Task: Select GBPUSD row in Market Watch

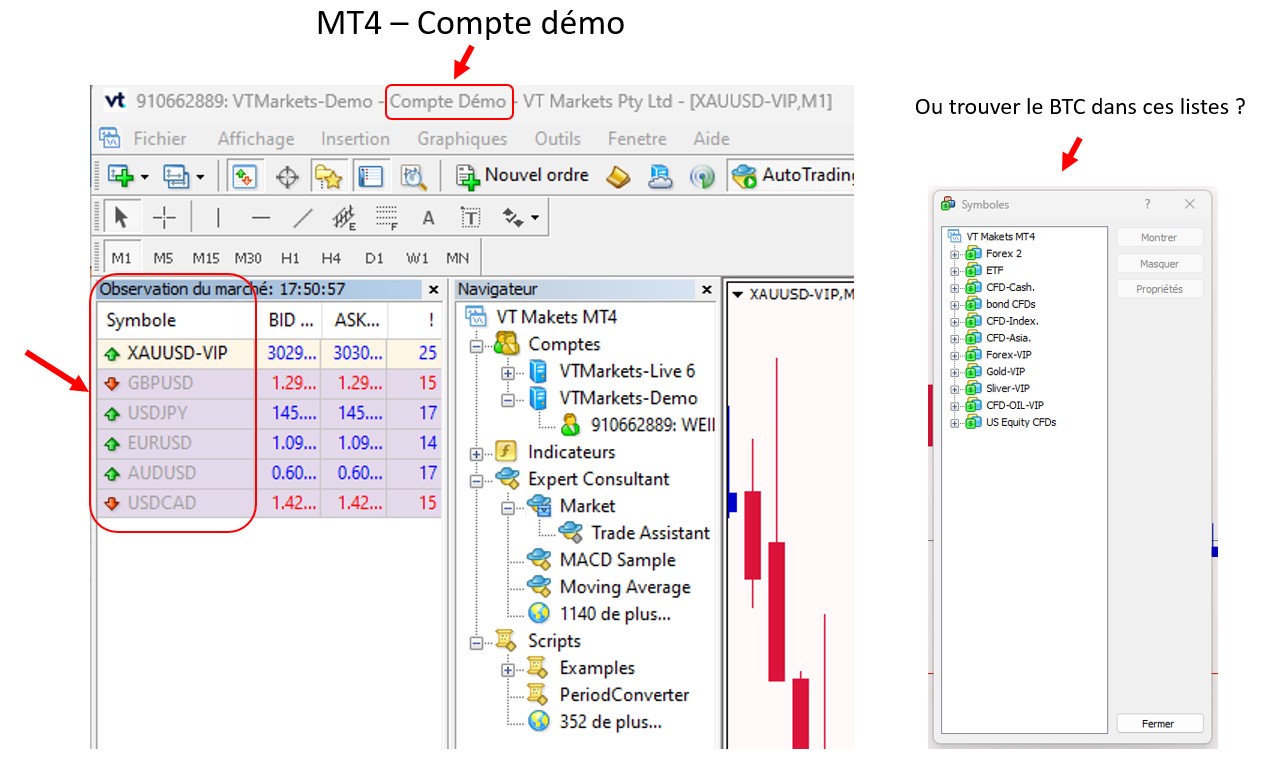Action: (270, 383)
